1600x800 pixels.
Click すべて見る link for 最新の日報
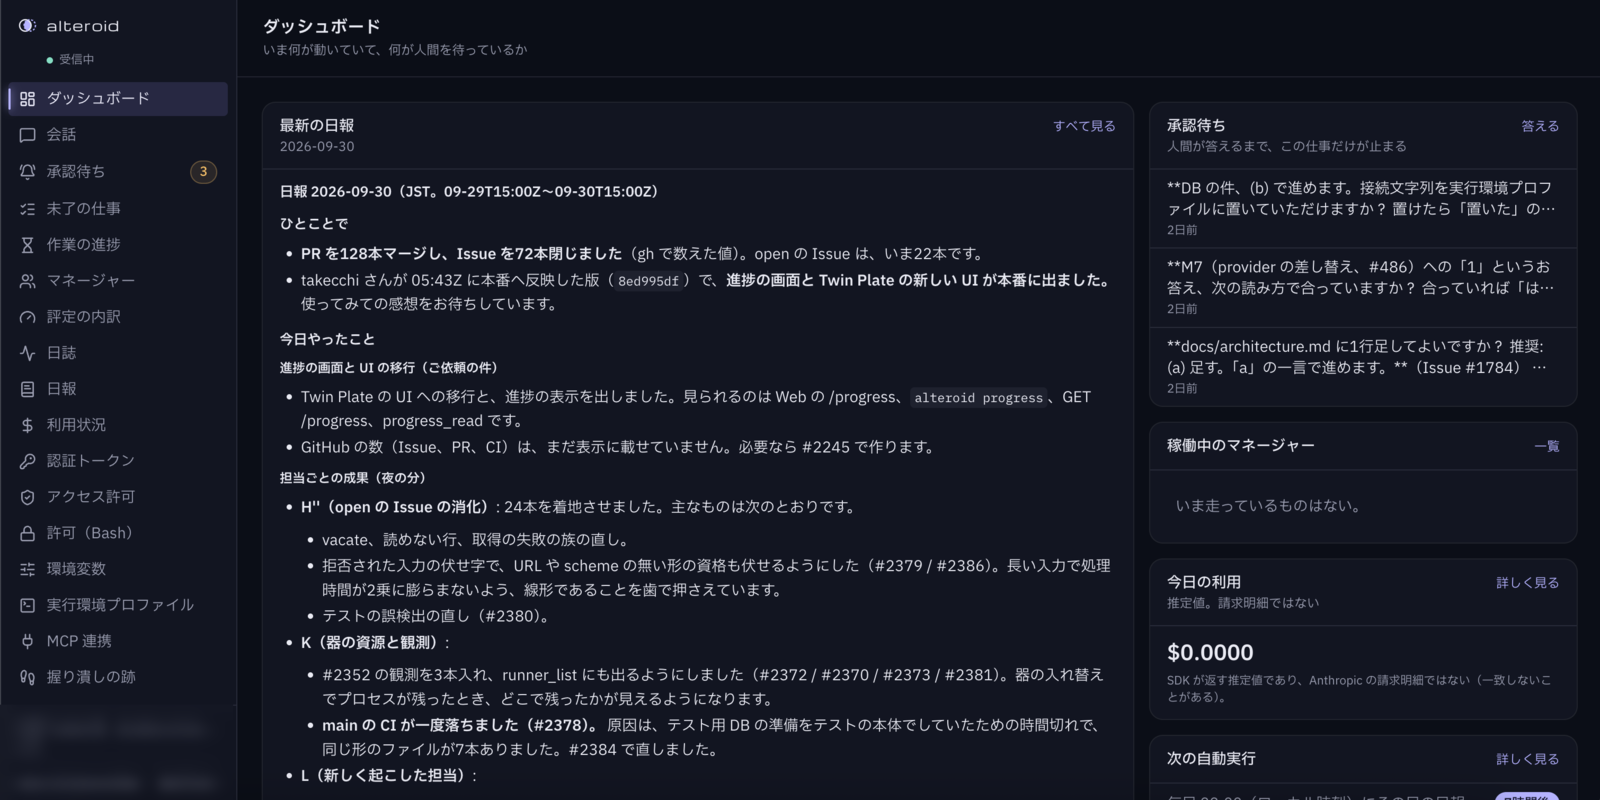[1084, 126]
